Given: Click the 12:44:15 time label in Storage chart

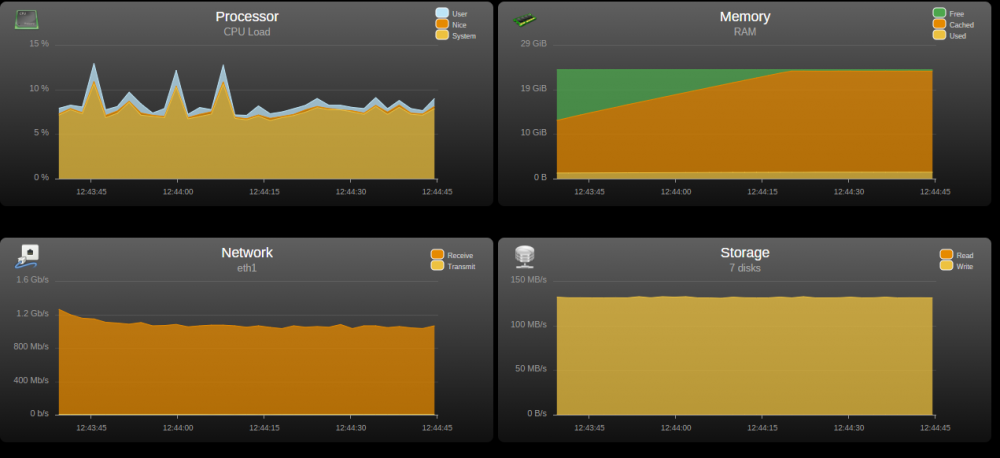Looking at the screenshot, I should point(761,428).
